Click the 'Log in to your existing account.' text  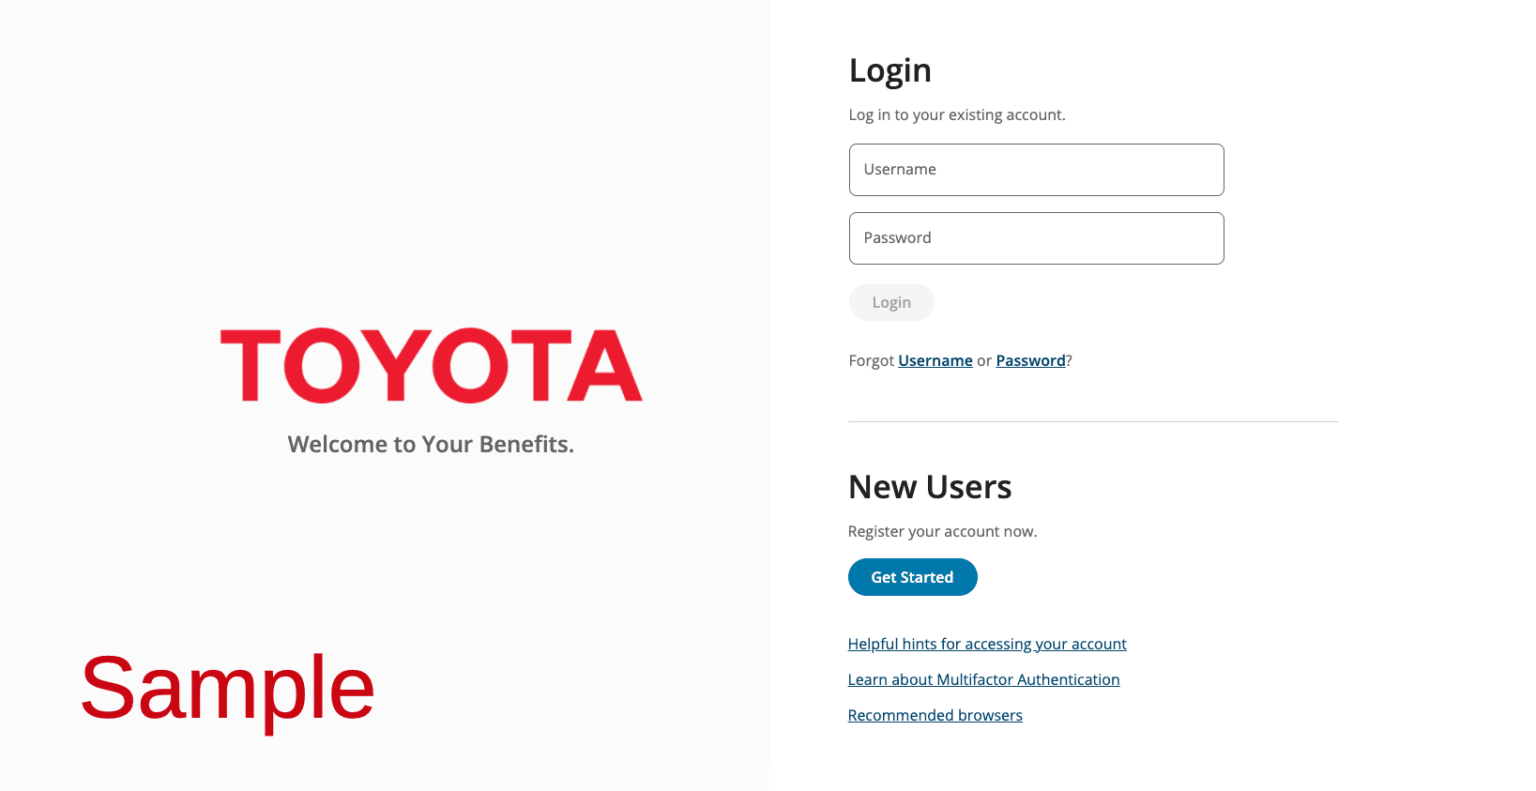[x=956, y=114]
